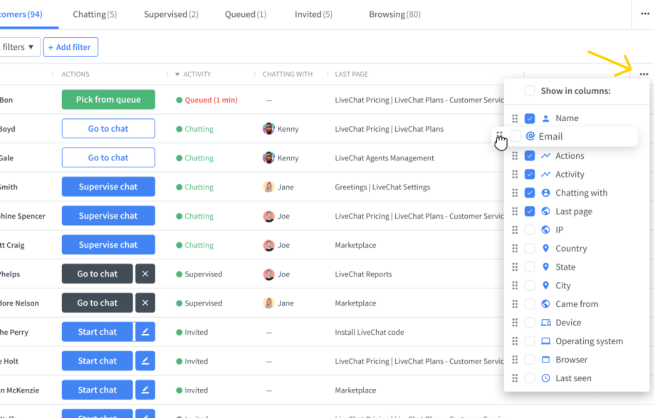Open the three-dot column settings menu
This screenshot has height=418, width=654.
(644, 74)
